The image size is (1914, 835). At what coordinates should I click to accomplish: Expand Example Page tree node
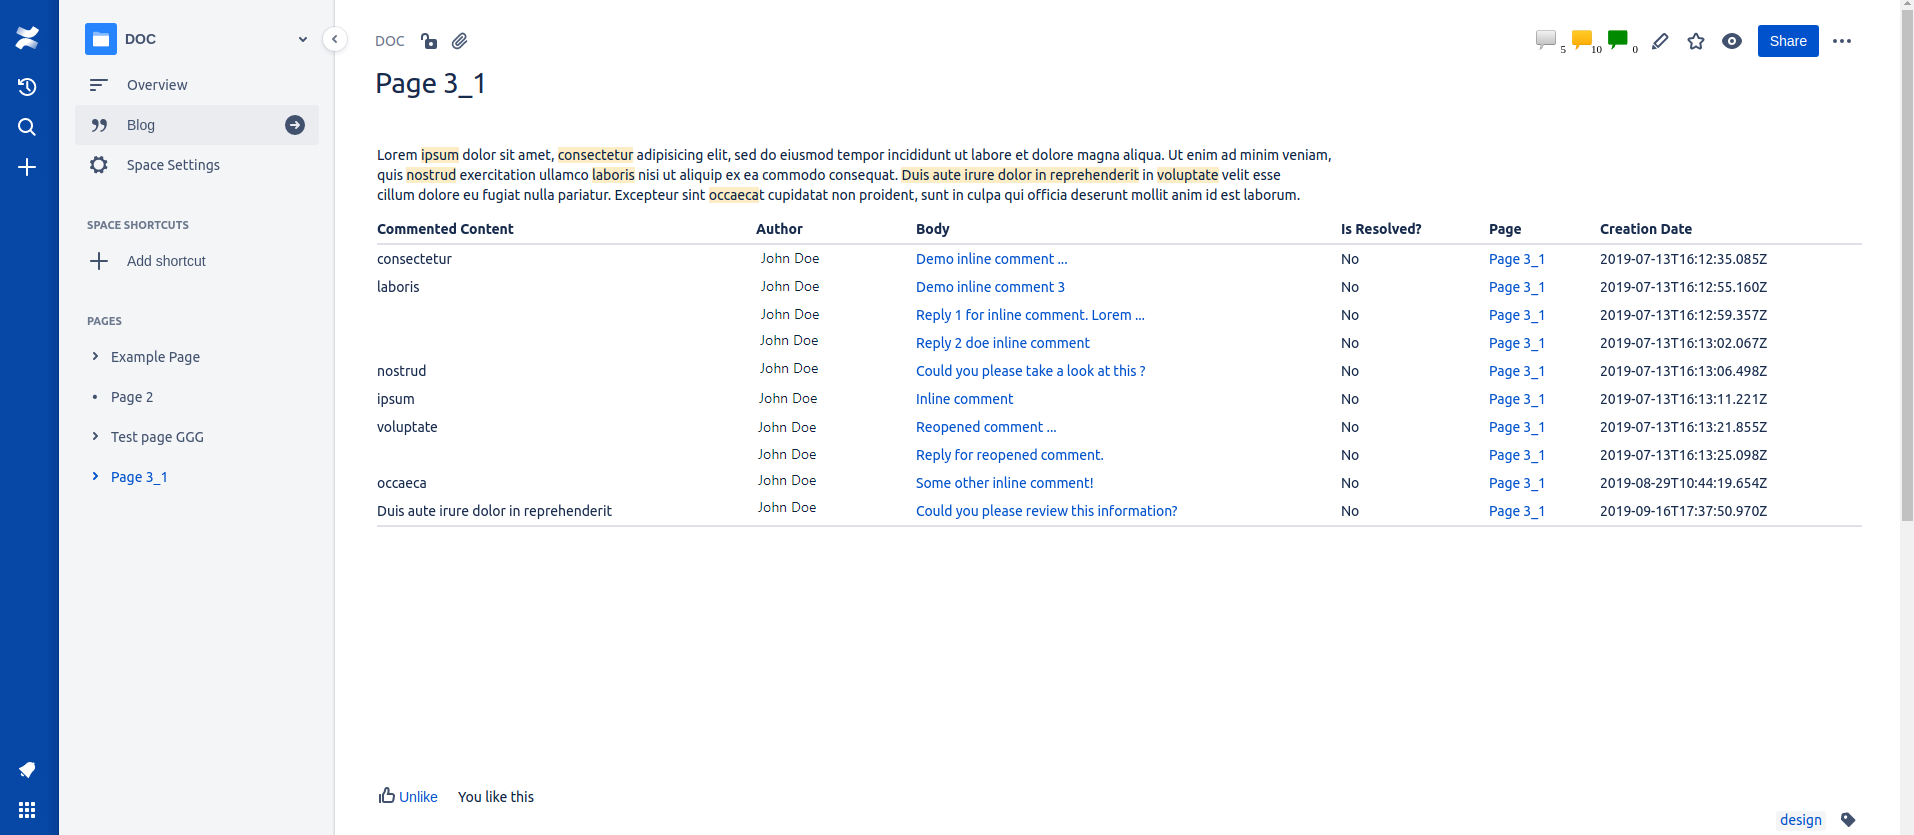click(95, 356)
